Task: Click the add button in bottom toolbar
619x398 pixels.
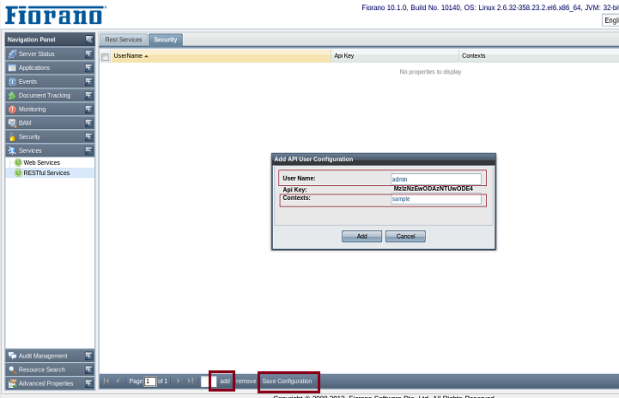Action: 225,381
